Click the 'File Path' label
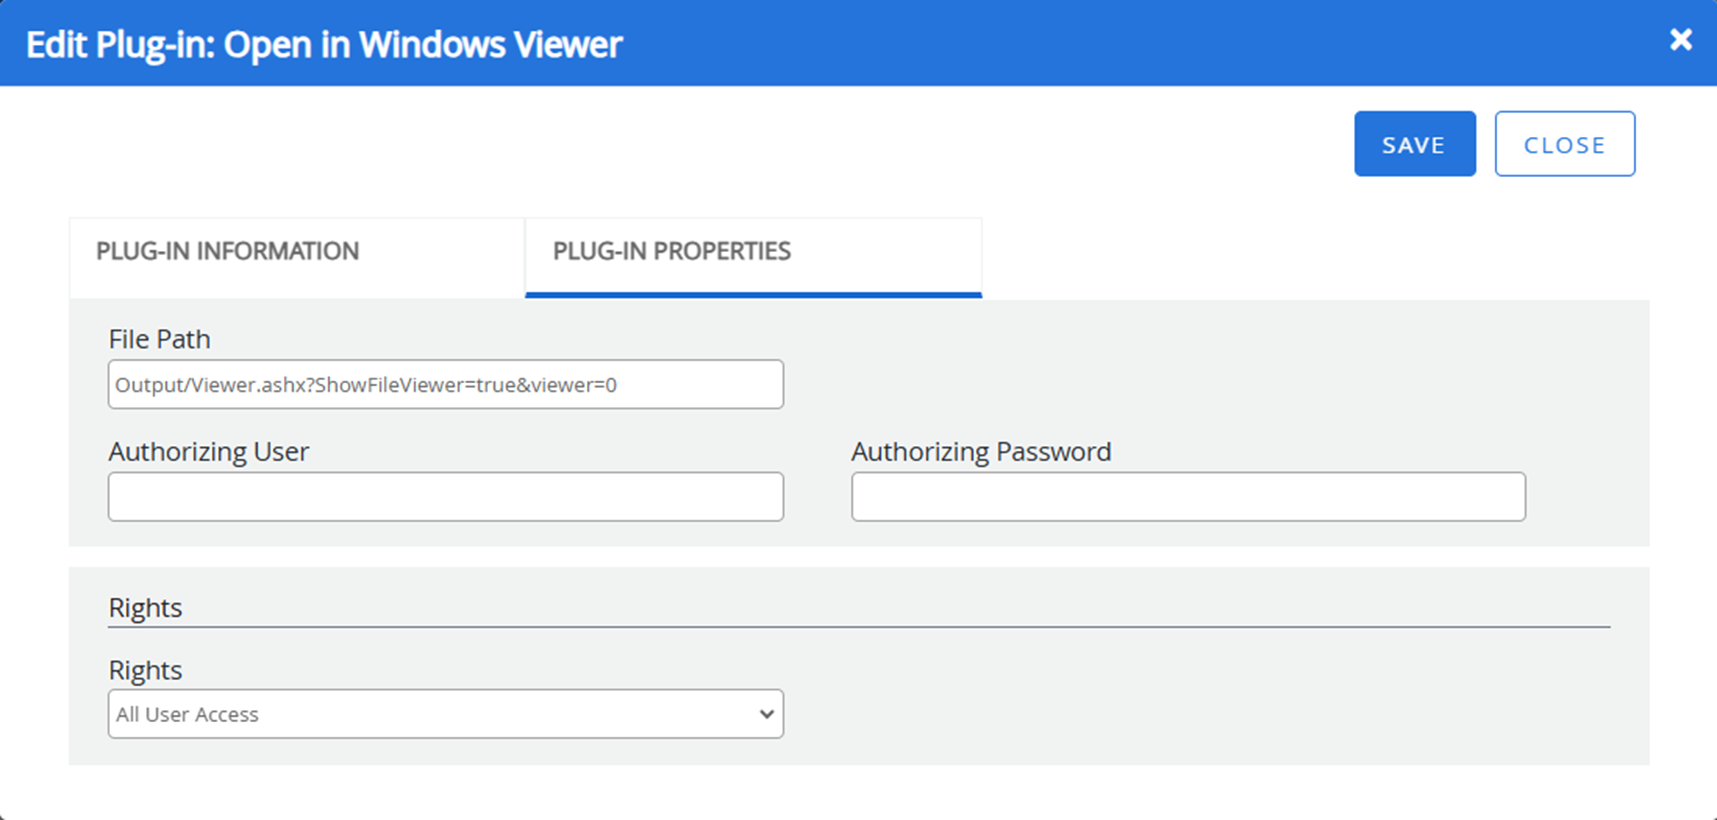 coord(159,339)
